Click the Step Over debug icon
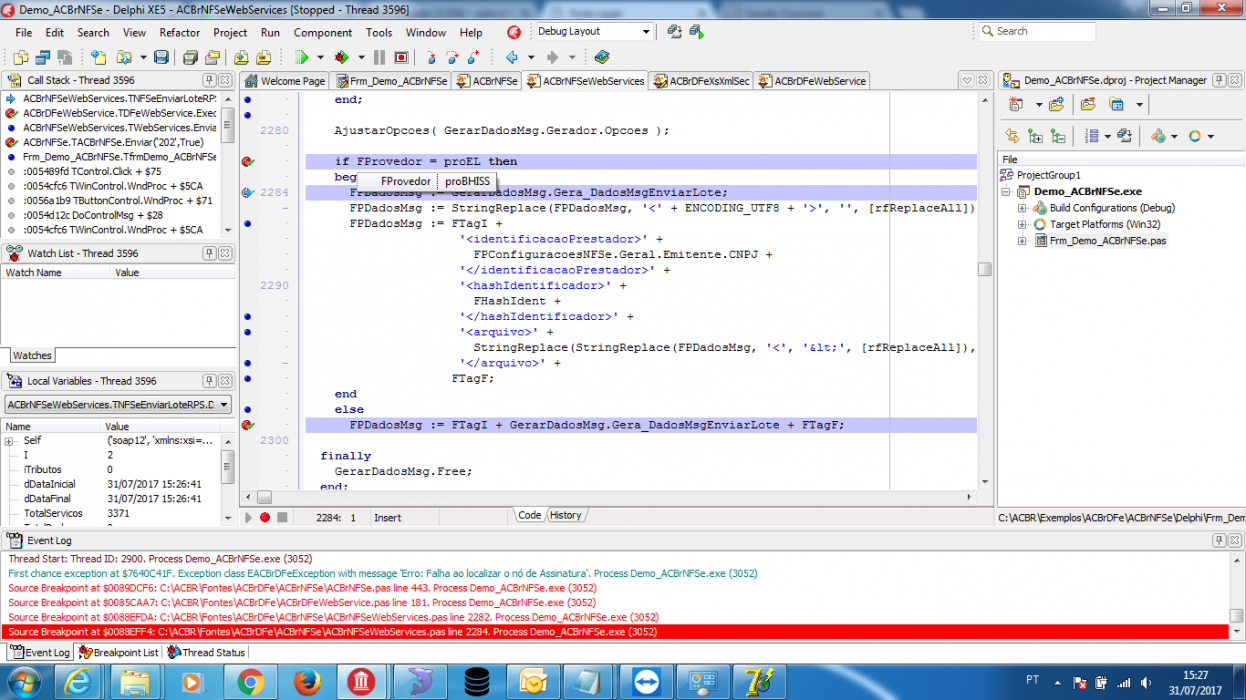This screenshot has height=700, width=1246. tap(452, 58)
